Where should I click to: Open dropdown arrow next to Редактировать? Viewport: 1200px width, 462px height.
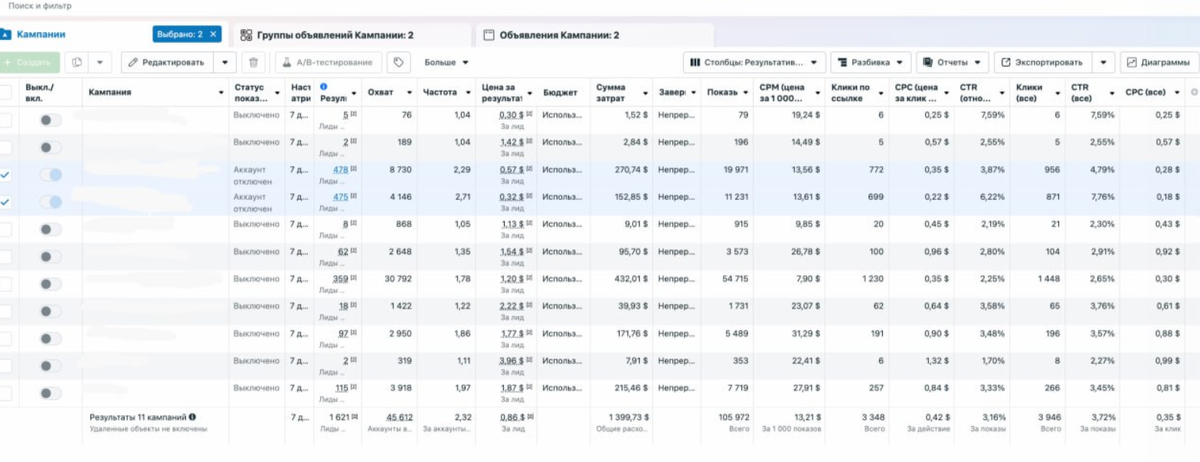tap(226, 62)
